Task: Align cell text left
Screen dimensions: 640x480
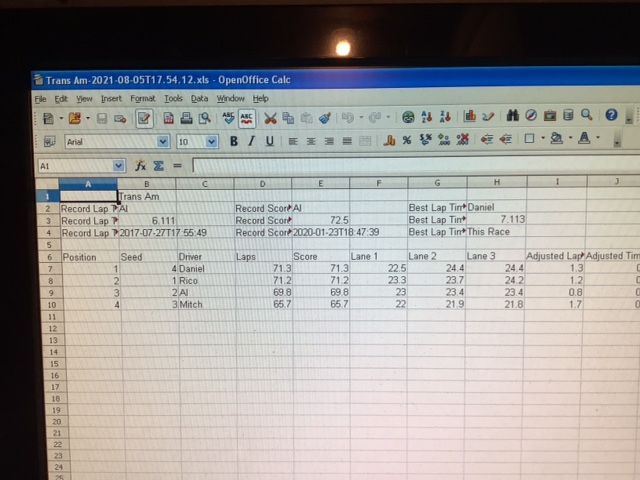Action: pyautogui.click(x=293, y=141)
